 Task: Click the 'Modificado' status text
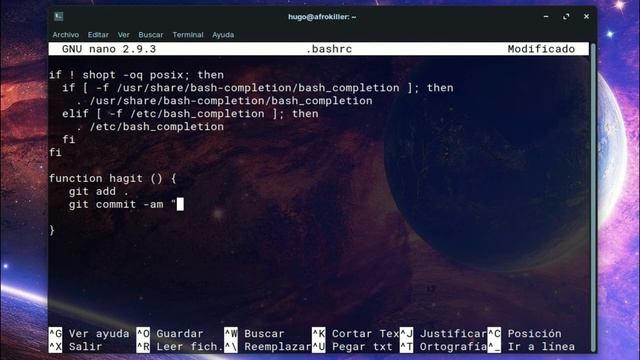[x=541, y=49]
